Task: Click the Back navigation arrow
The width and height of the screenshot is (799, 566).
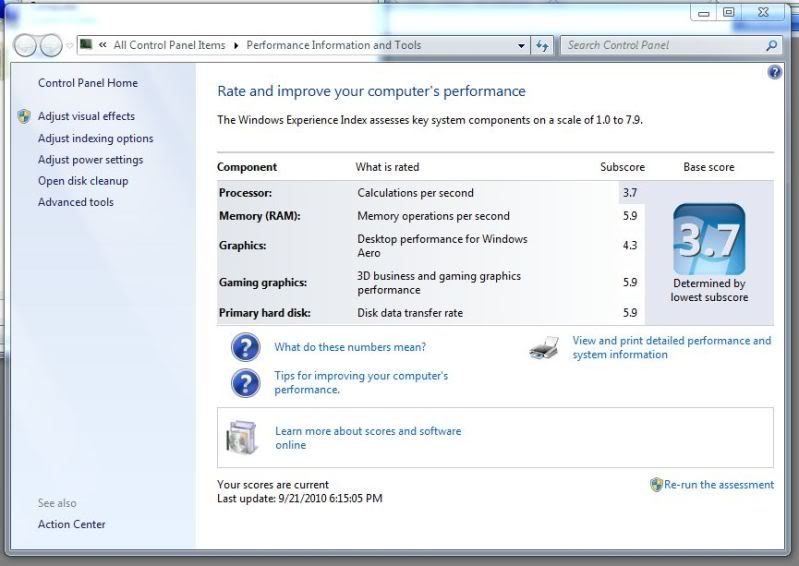Action: [25, 45]
